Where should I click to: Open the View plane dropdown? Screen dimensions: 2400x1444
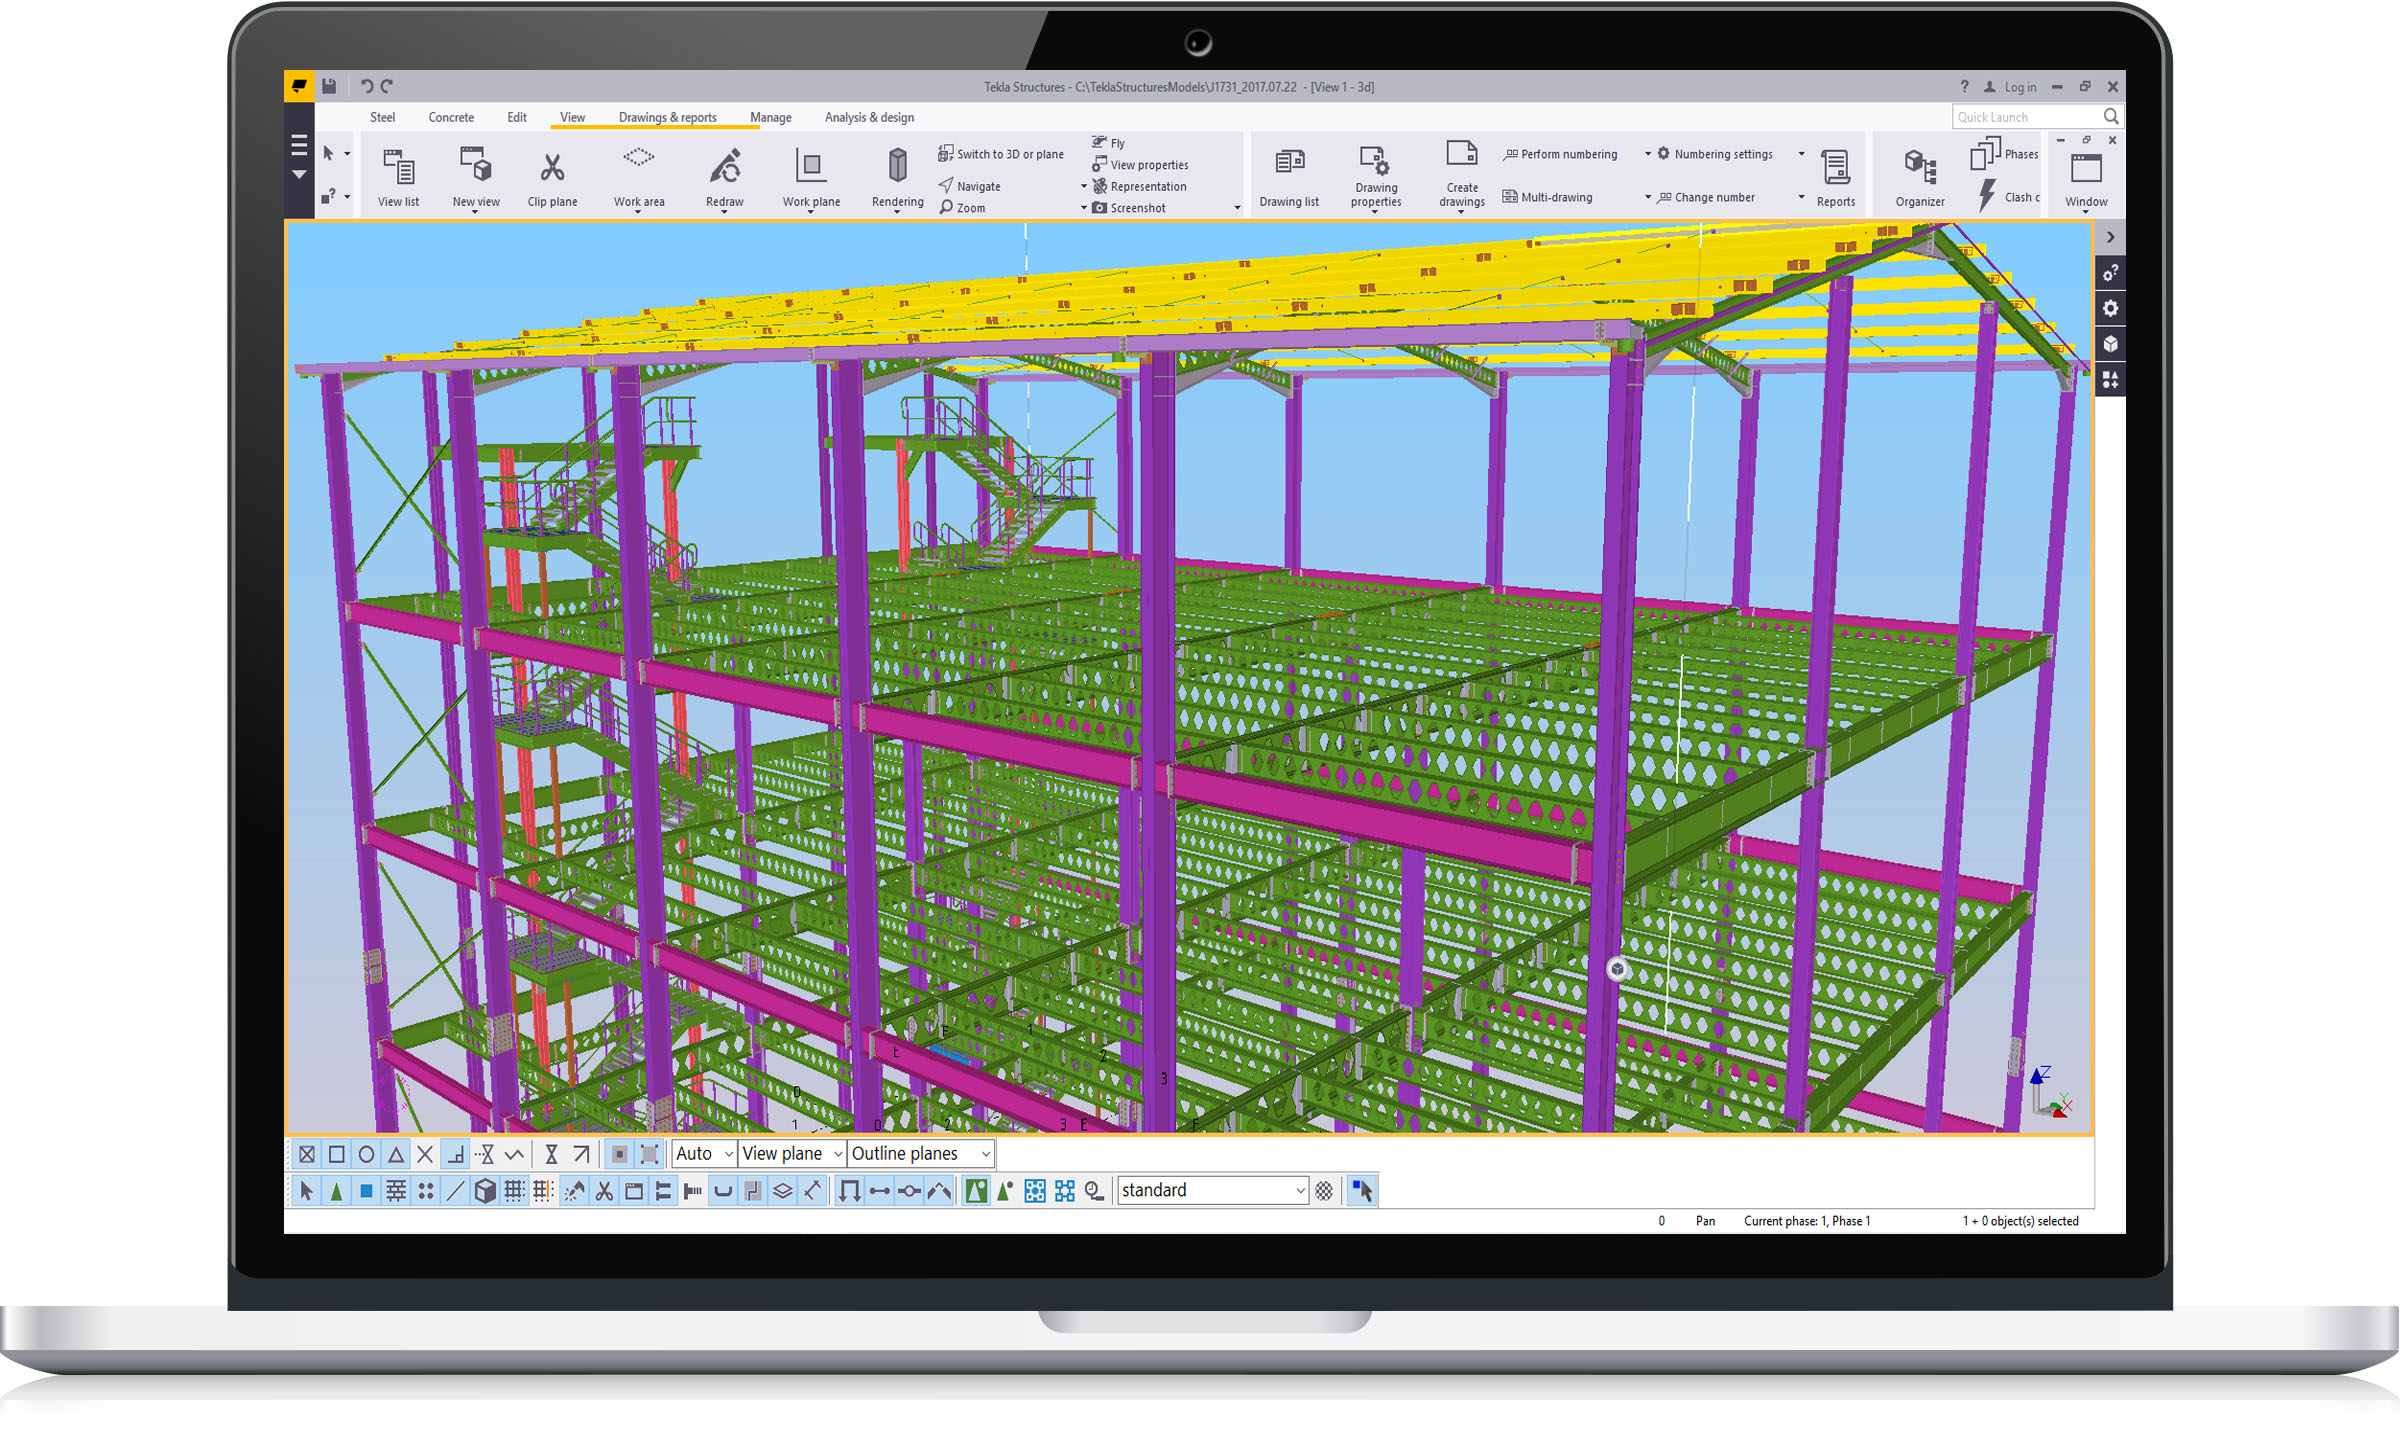tap(791, 1154)
